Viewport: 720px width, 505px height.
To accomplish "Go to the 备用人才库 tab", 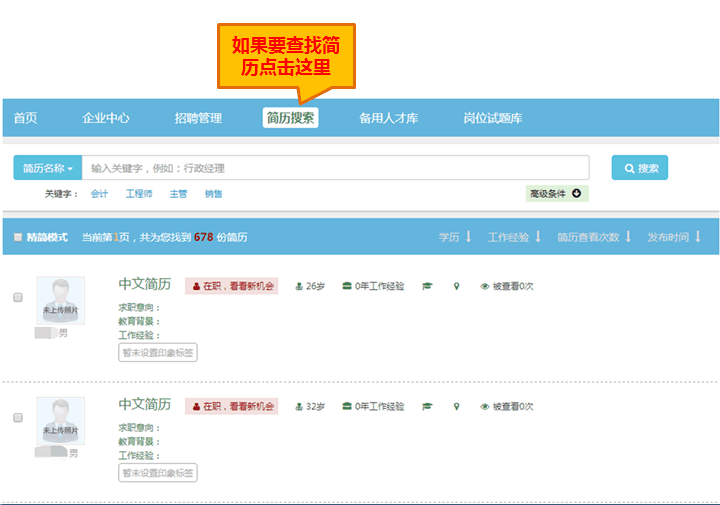I will click(x=388, y=118).
